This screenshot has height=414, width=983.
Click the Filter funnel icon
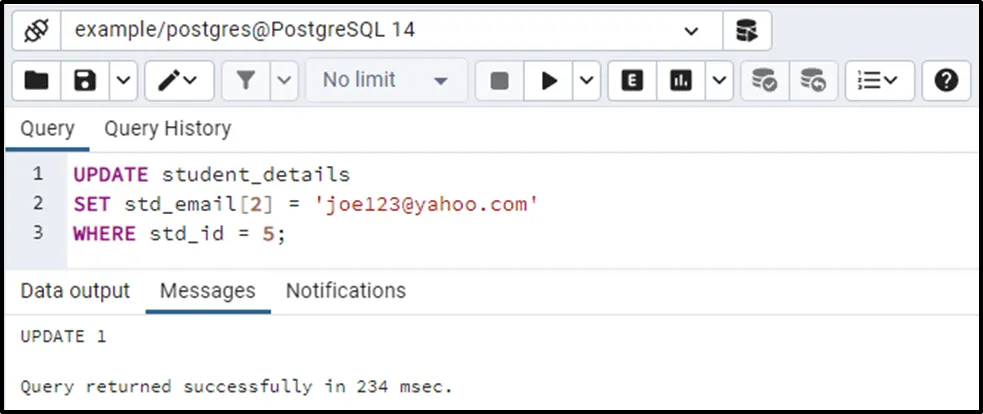[x=243, y=81]
